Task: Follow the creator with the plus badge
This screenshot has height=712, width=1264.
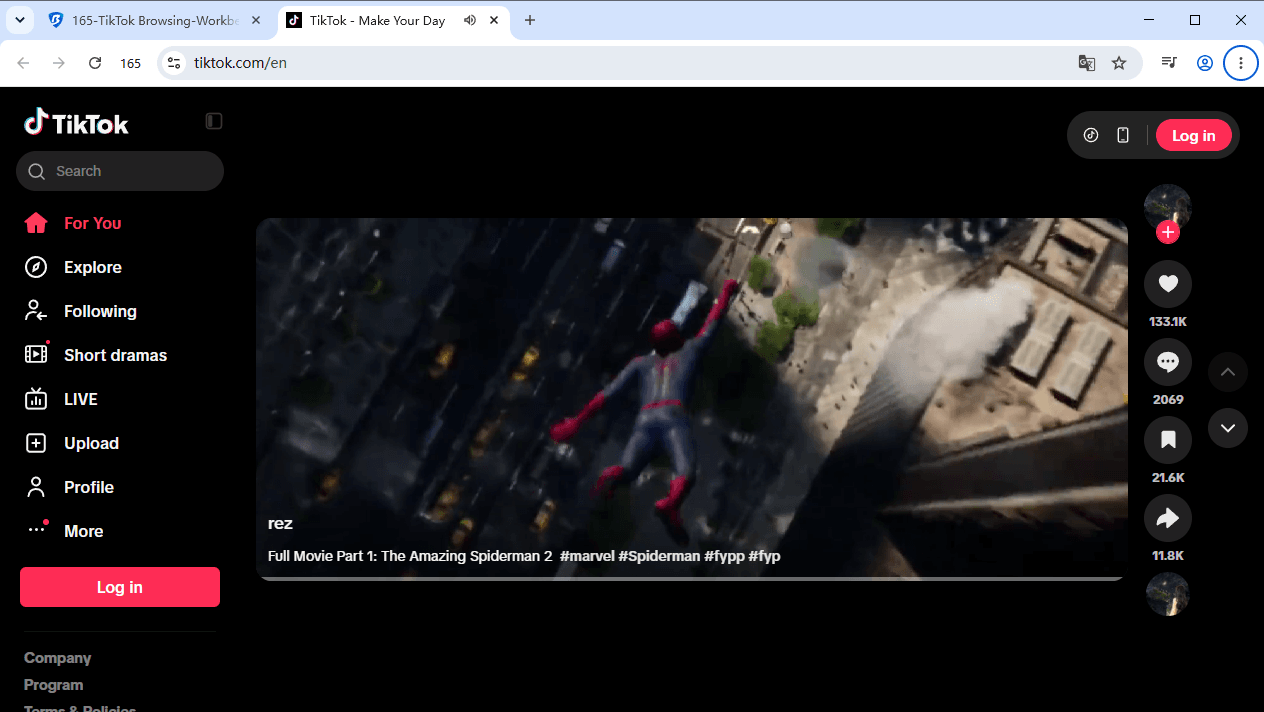Action: pos(1168,233)
